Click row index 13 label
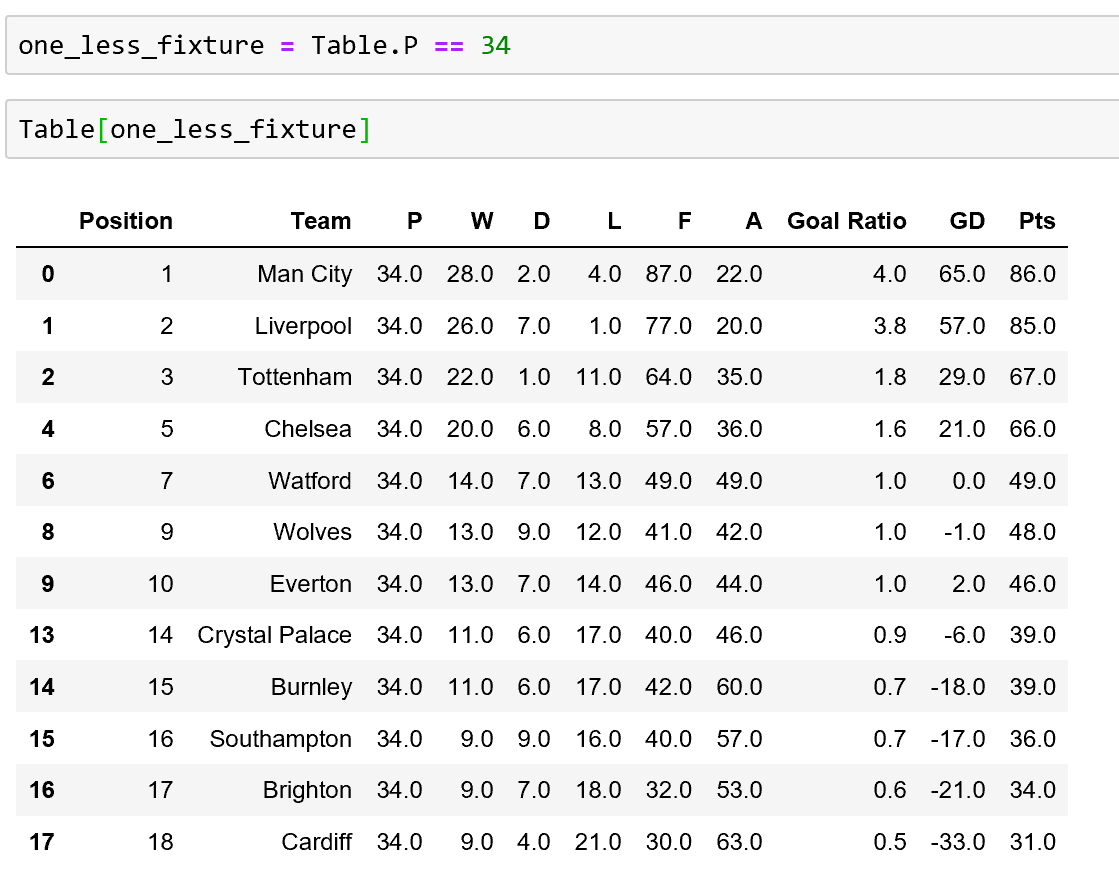 click(42, 635)
